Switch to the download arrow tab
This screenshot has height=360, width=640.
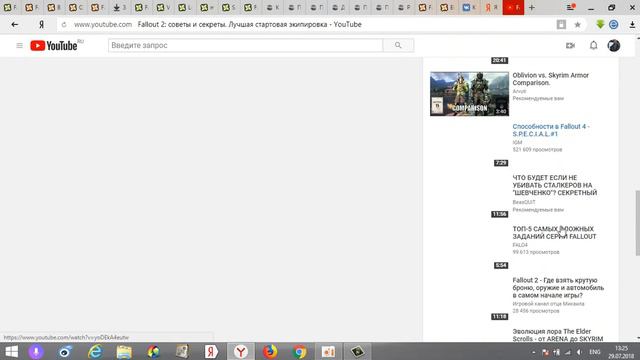coord(120,7)
